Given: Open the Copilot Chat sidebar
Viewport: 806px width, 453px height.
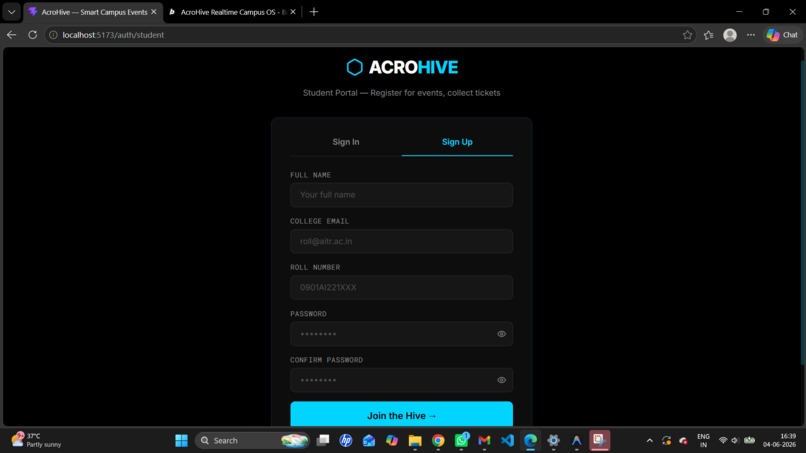Looking at the screenshot, I should [782, 35].
